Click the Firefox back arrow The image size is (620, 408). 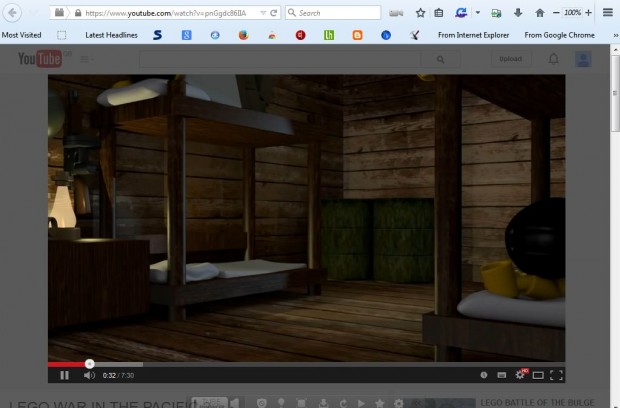12,13
